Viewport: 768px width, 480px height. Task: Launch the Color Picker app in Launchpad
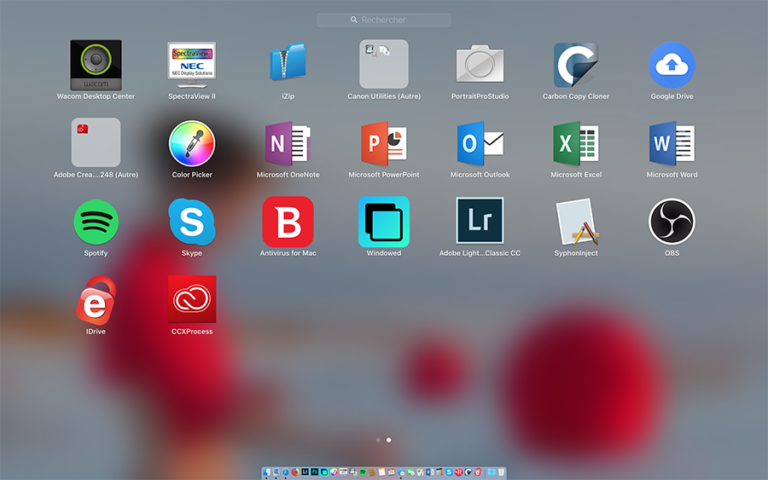[x=192, y=143]
